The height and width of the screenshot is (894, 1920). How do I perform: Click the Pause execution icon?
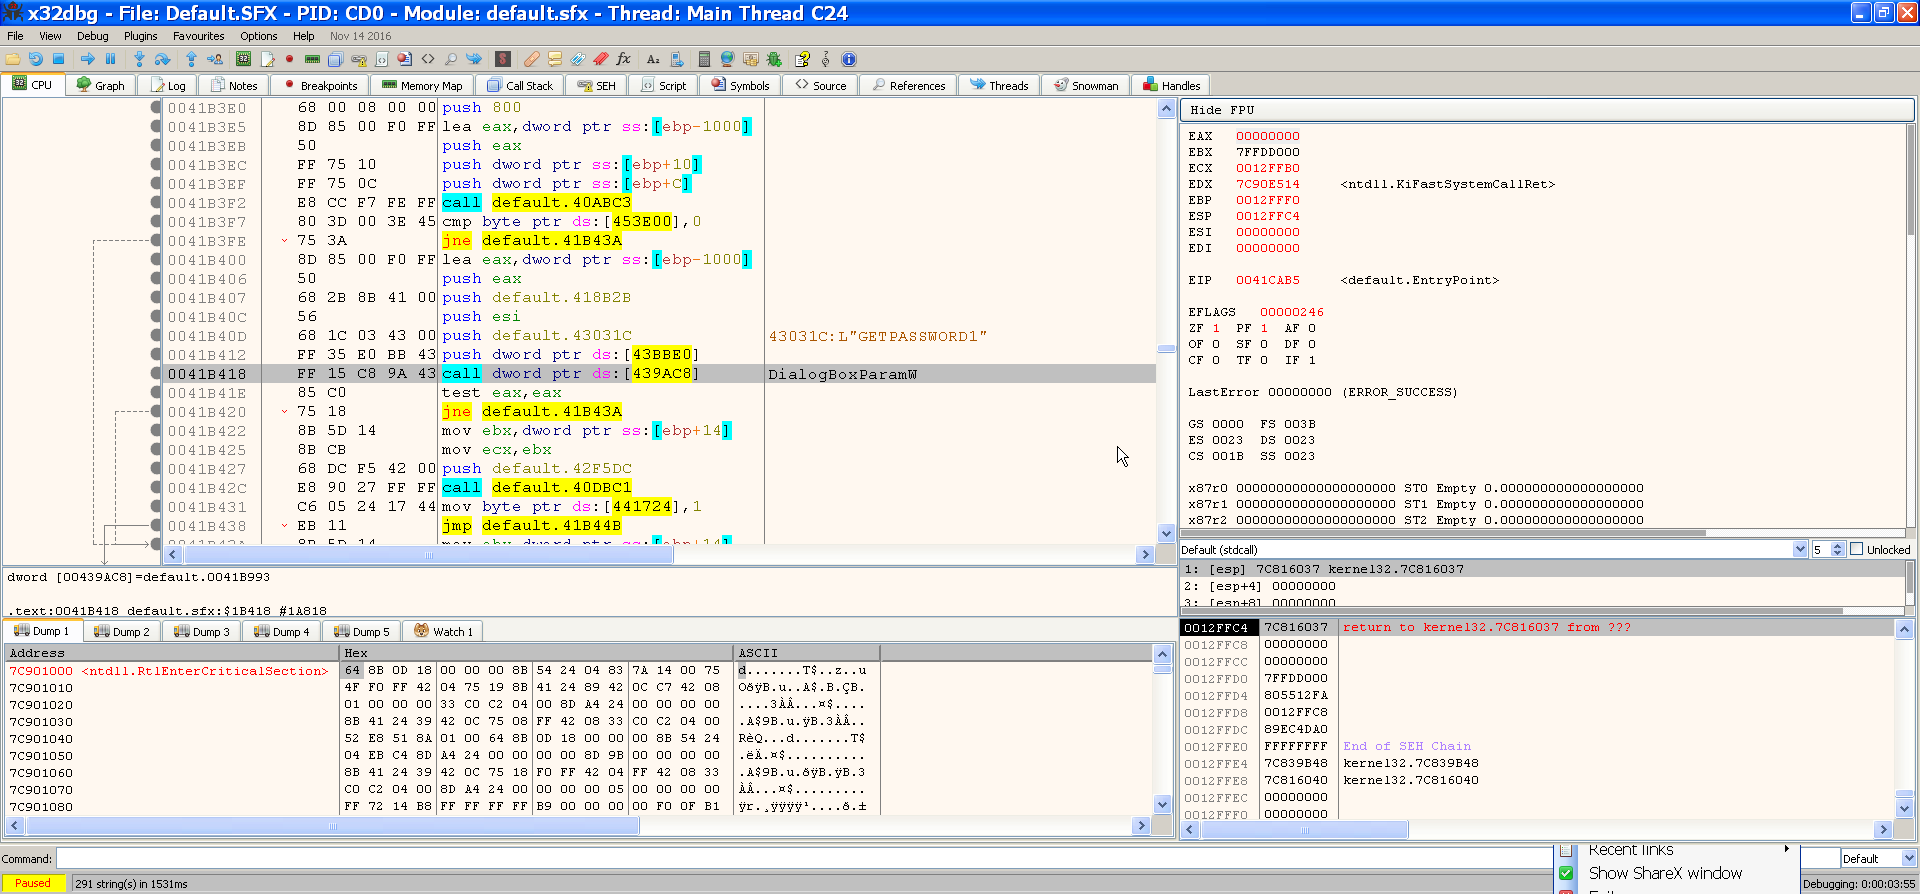pos(110,59)
